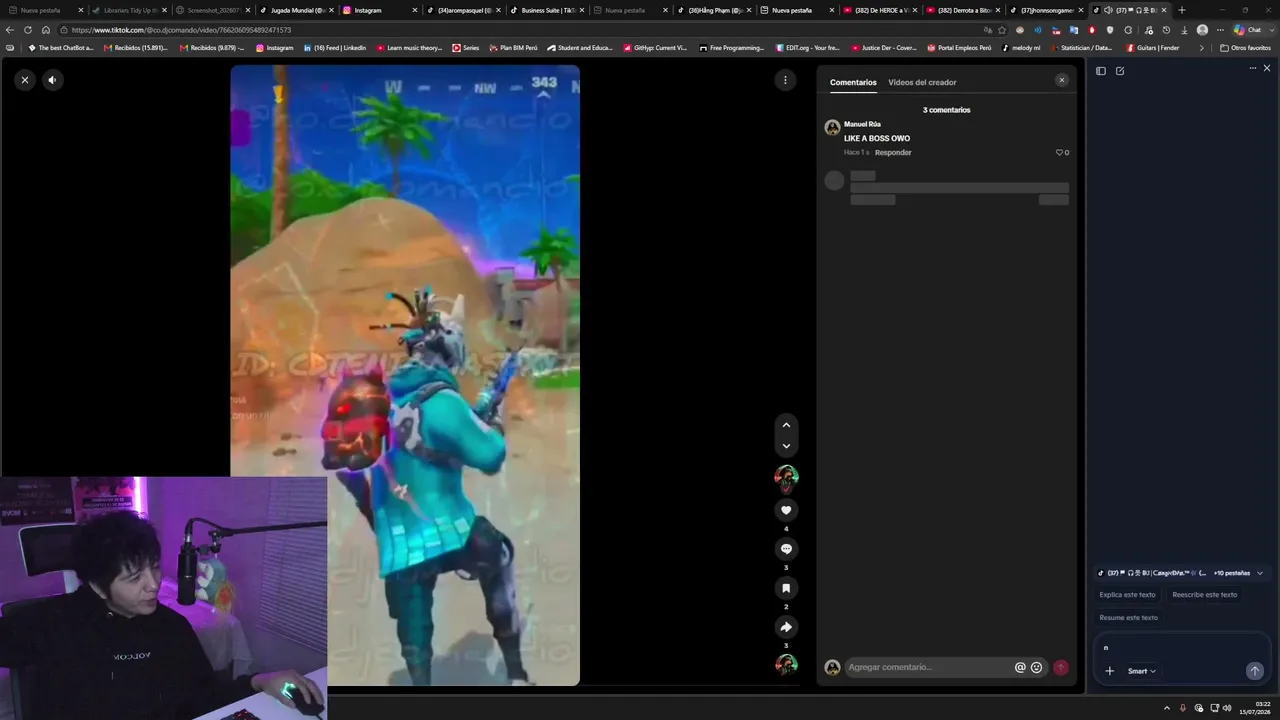Like the video with the heart button
This screenshot has height=720, width=1280.
[786, 510]
